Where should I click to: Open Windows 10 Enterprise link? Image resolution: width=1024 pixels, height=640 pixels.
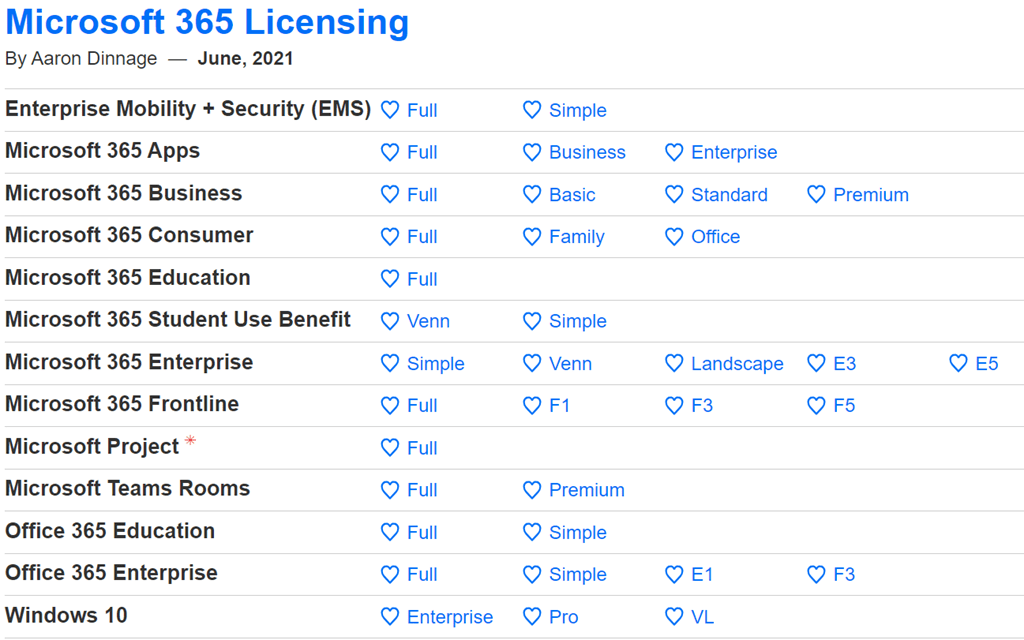450,617
